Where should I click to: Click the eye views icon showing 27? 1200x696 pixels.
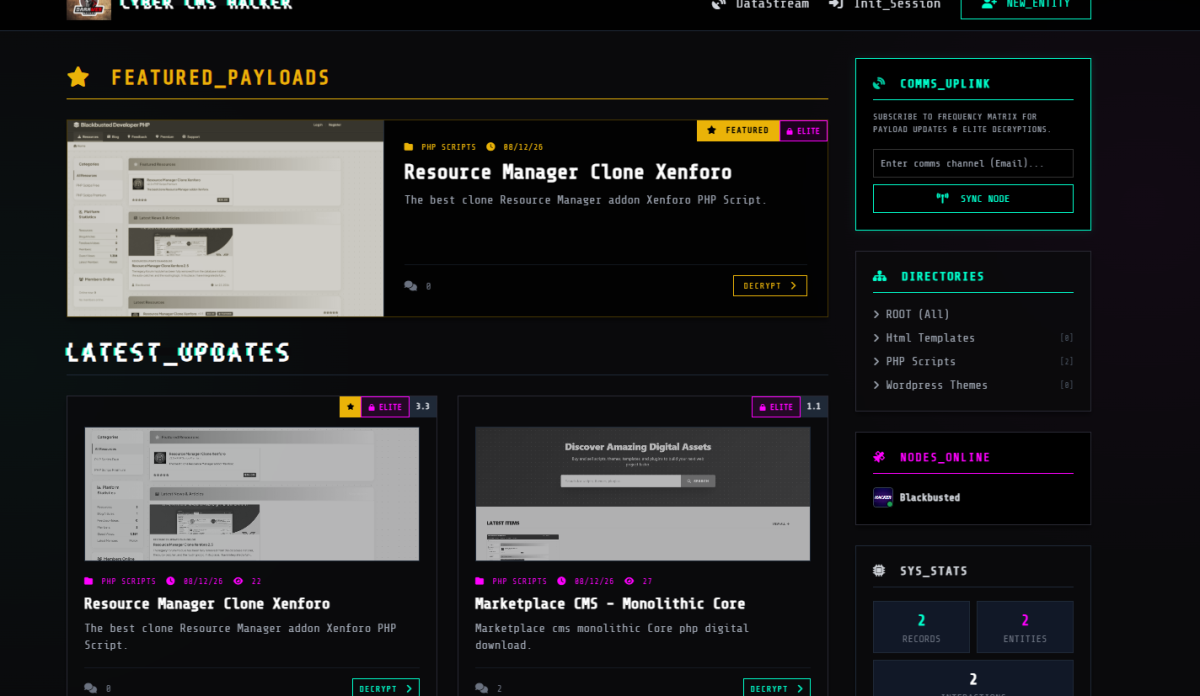[x=629, y=581]
